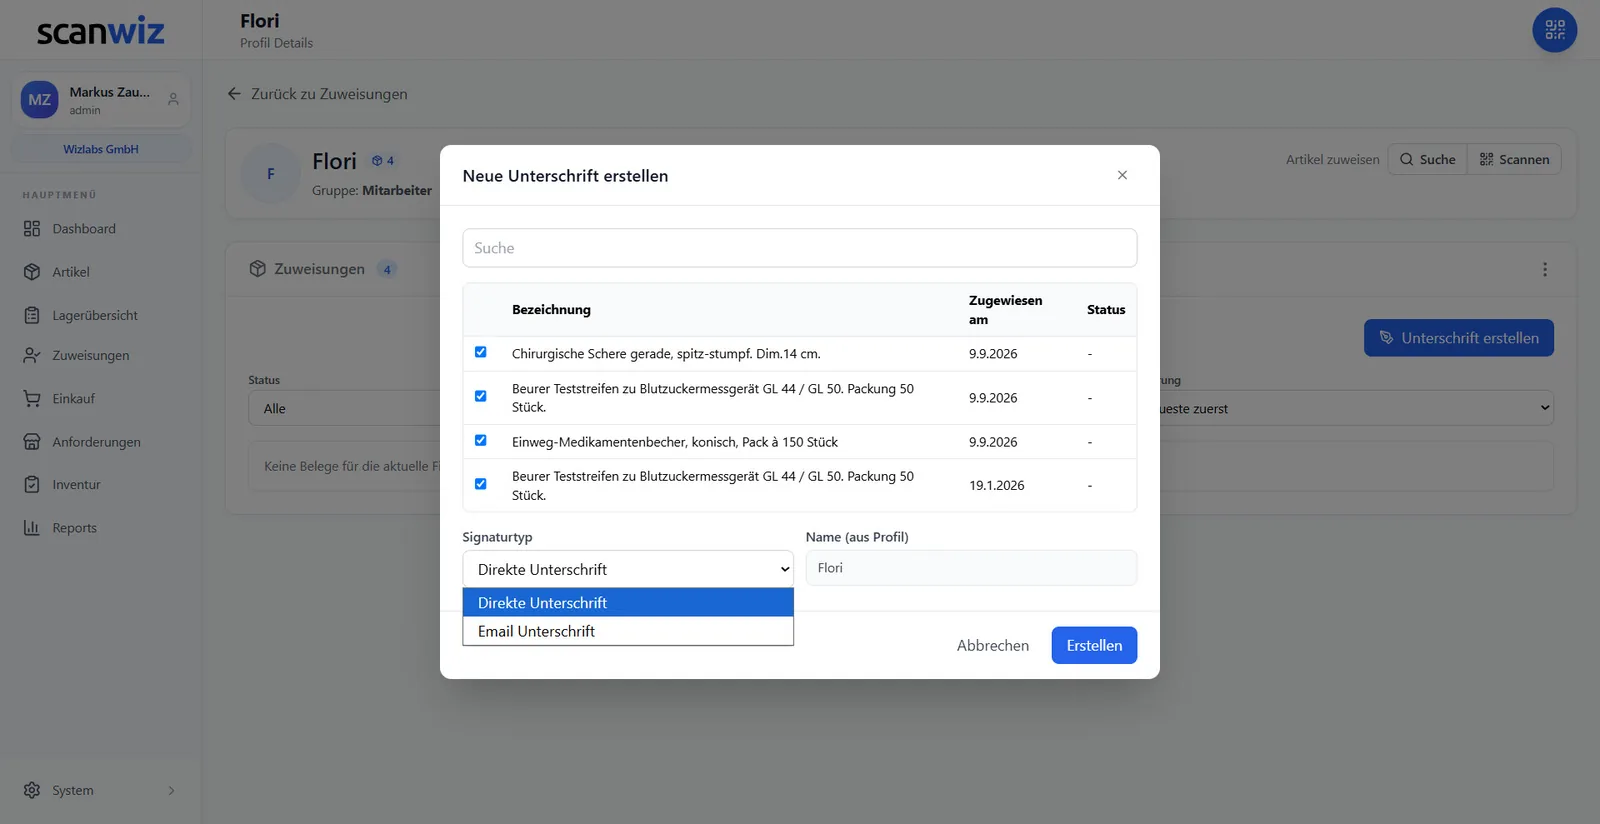Open the Zuweisungen three-dot options menu
This screenshot has width=1600, height=824.
(1544, 269)
